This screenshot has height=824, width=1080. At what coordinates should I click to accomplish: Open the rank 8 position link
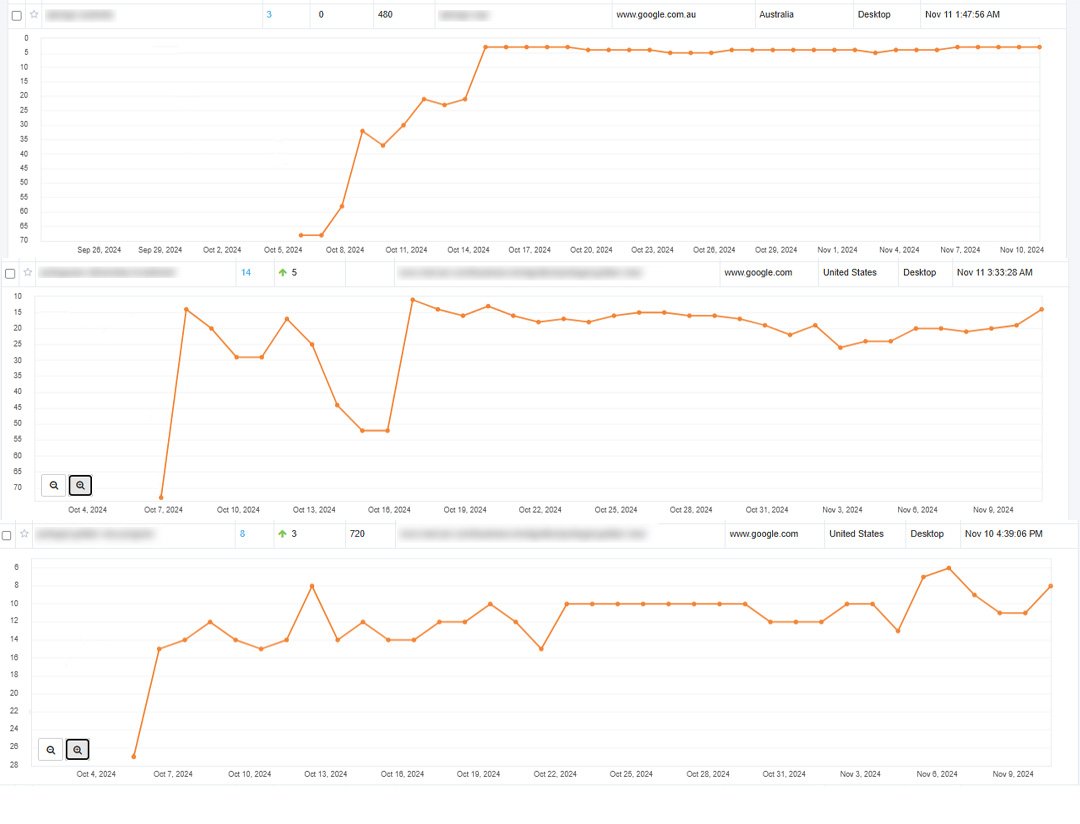click(x=242, y=534)
